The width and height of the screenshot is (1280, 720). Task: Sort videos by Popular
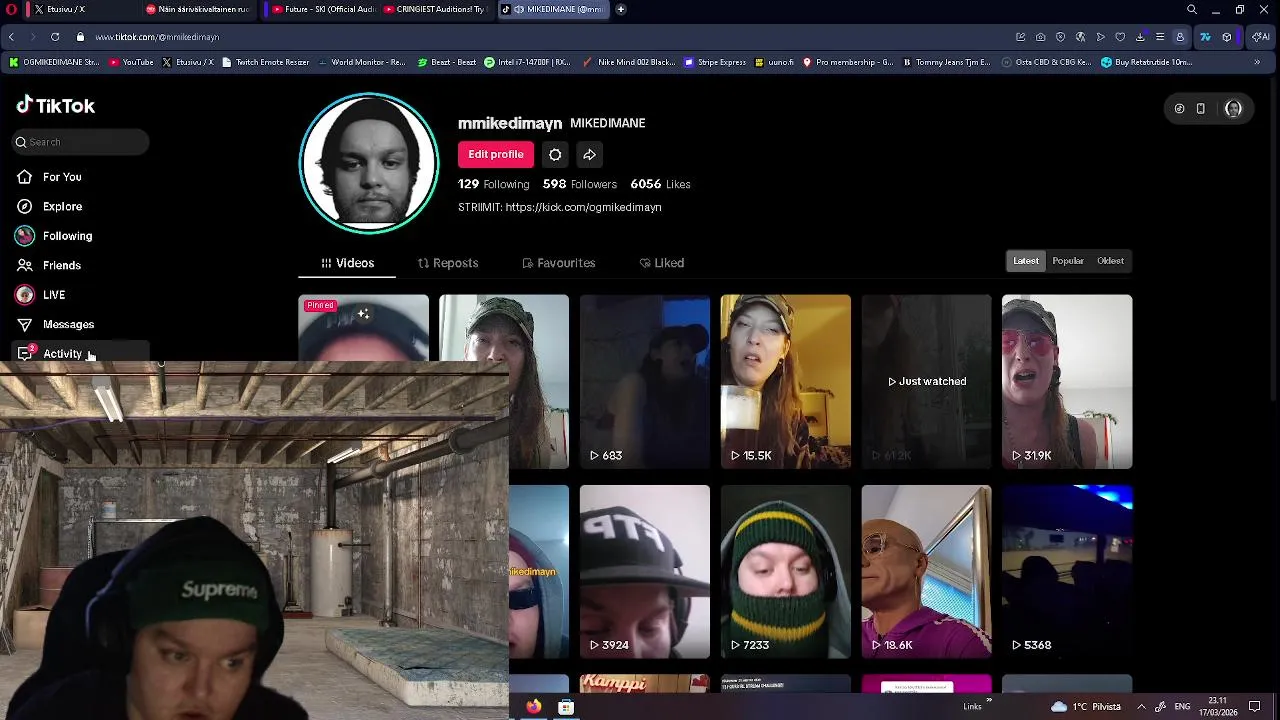coord(1068,261)
